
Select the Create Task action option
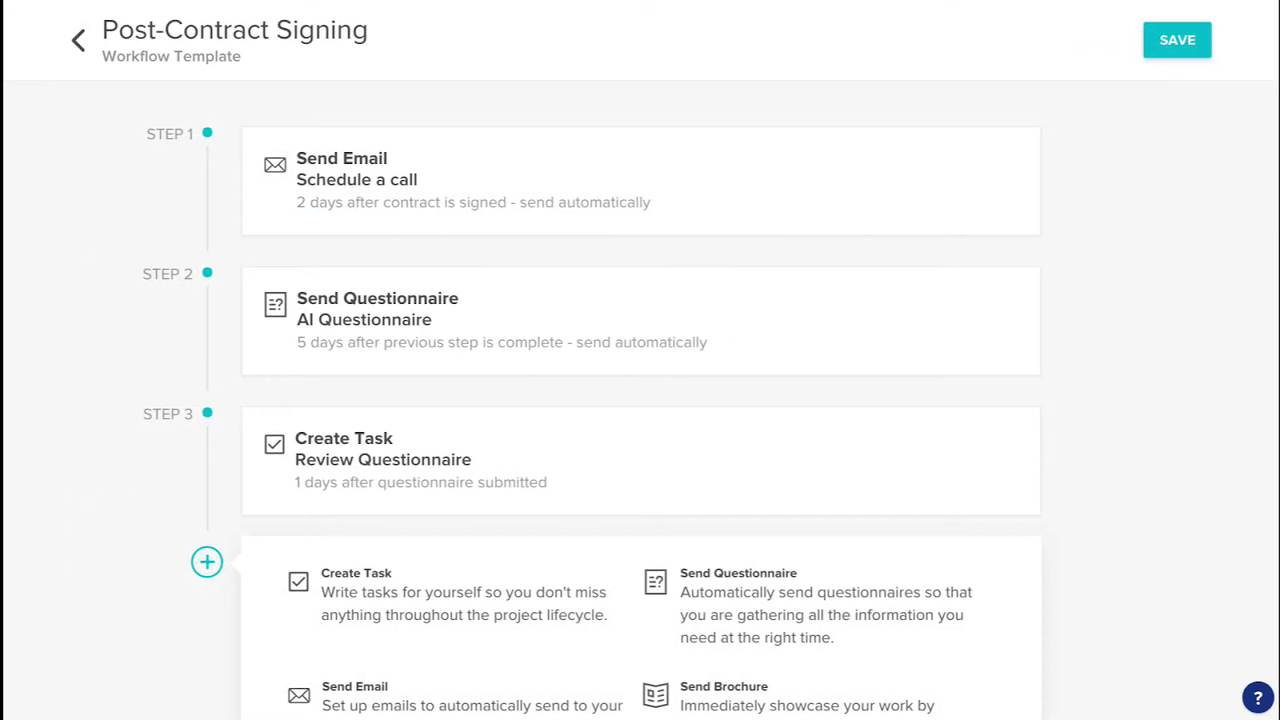point(464,594)
